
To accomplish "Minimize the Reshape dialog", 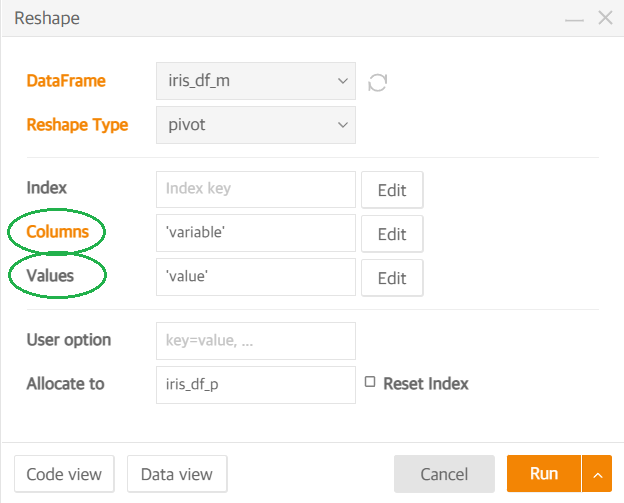I will coord(574,19).
